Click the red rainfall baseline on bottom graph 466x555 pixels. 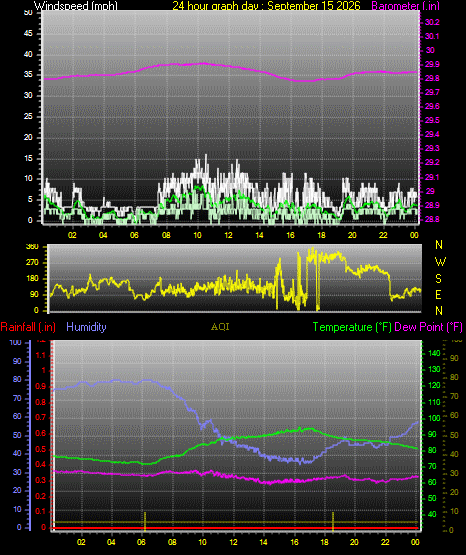[x=235, y=528]
